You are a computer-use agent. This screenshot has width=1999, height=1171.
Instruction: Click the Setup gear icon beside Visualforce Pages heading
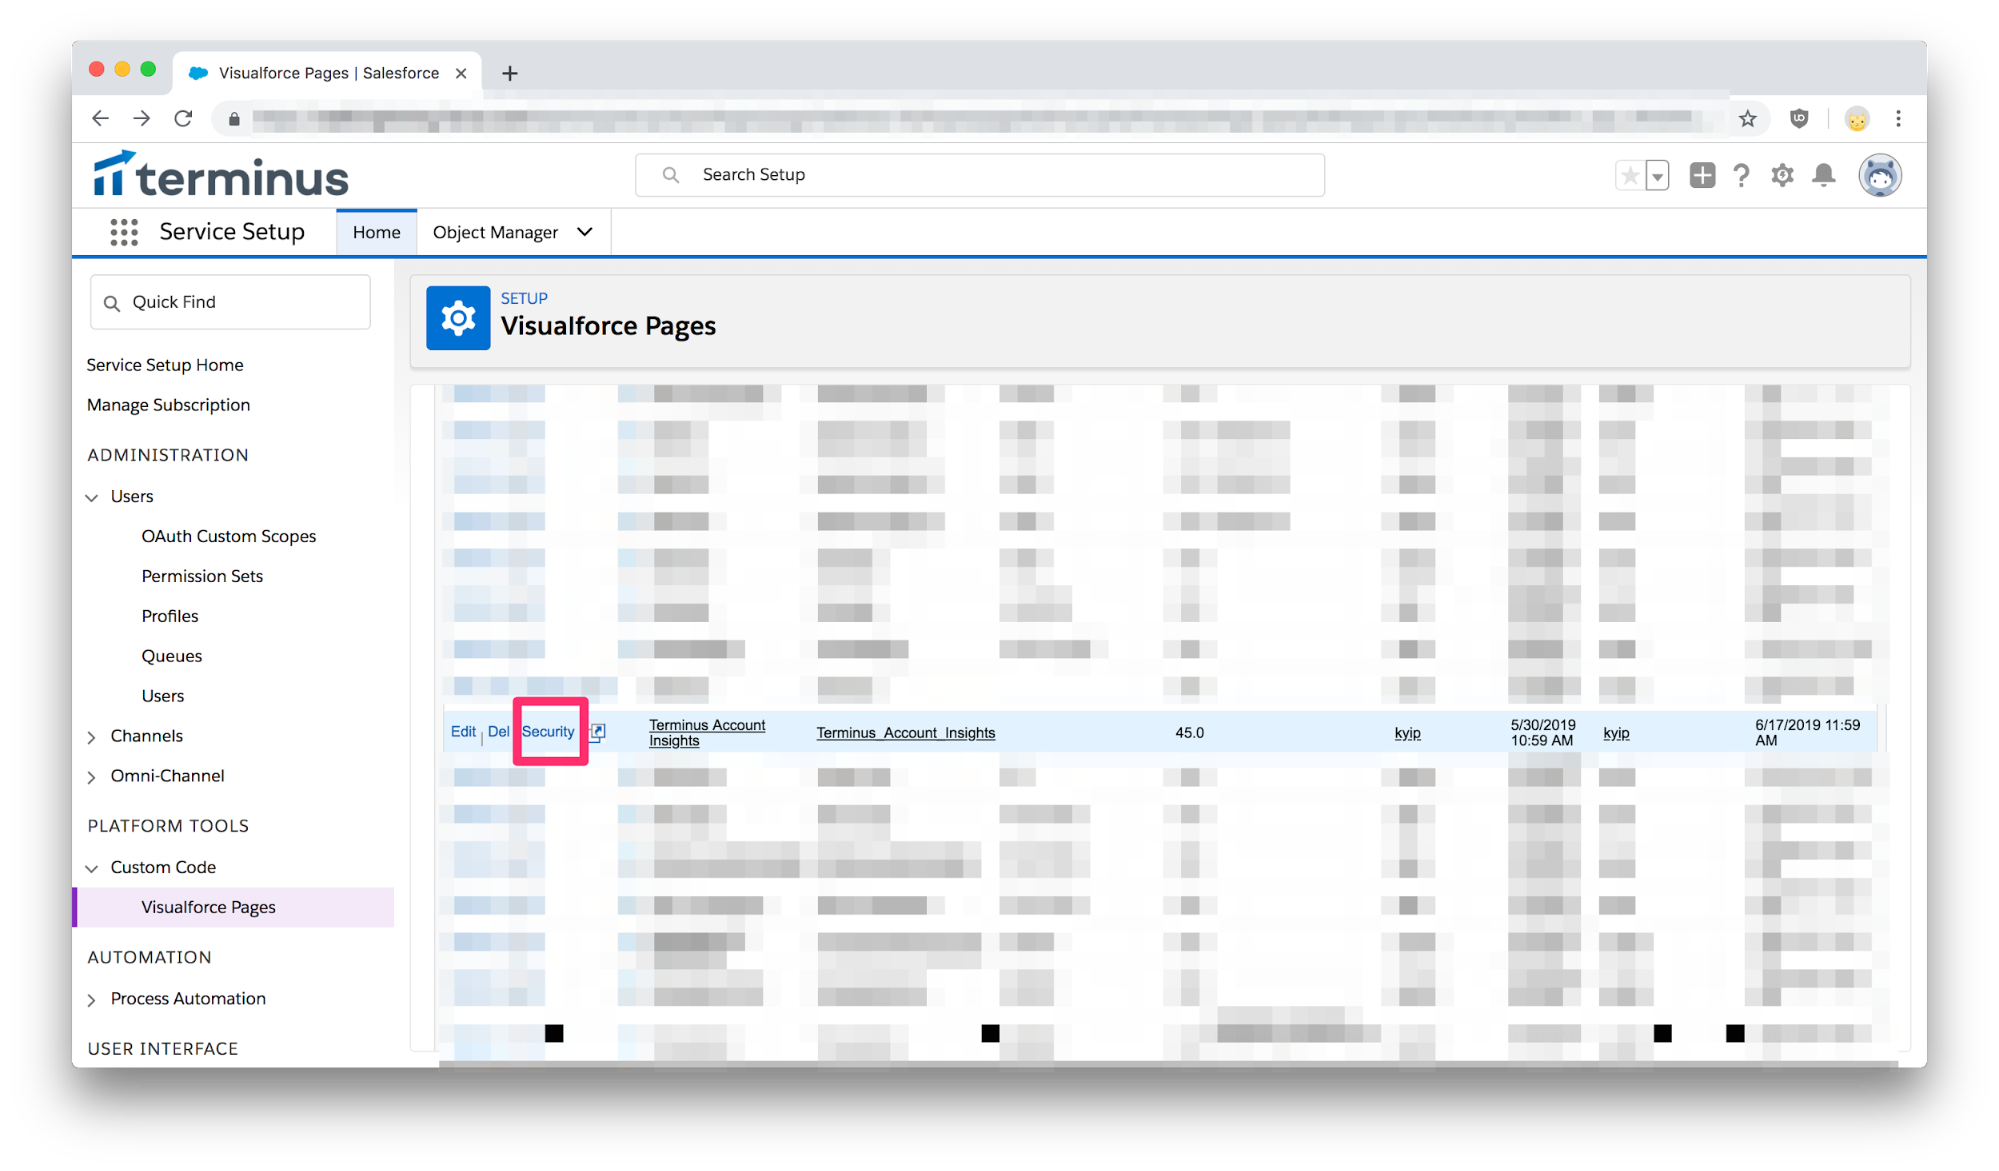click(x=458, y=318)
